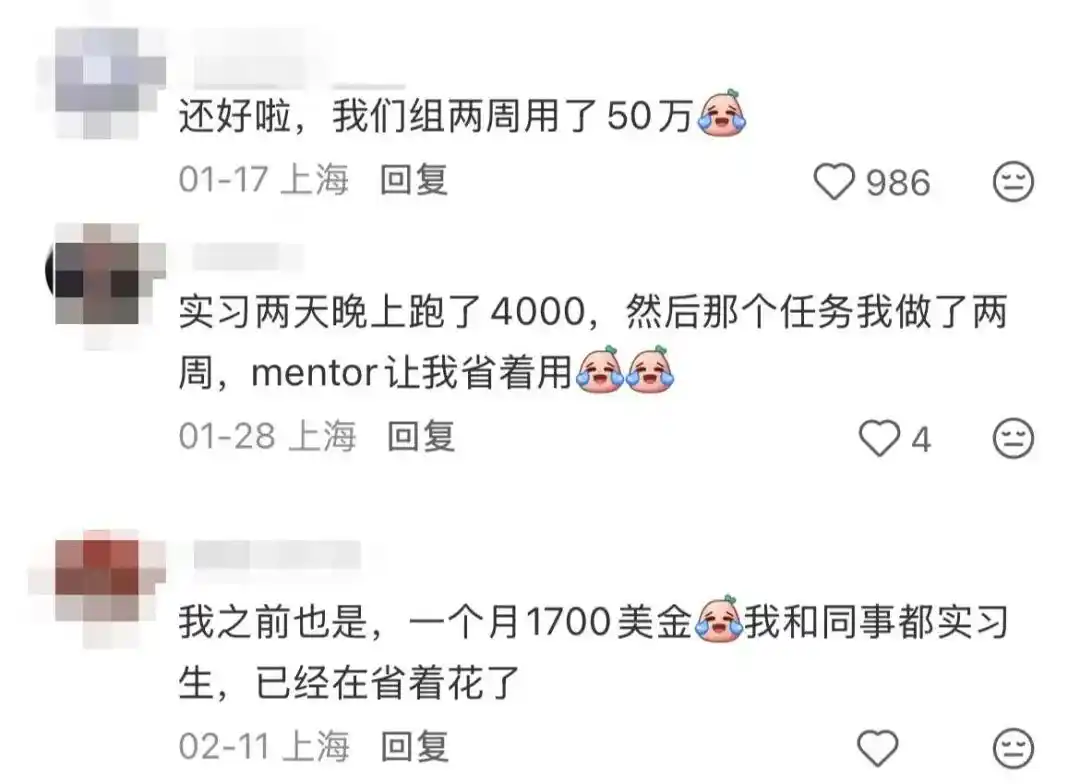Open the third commenter's blurred username
This screenshot has height=784, width=1080.
coord(277,555)
